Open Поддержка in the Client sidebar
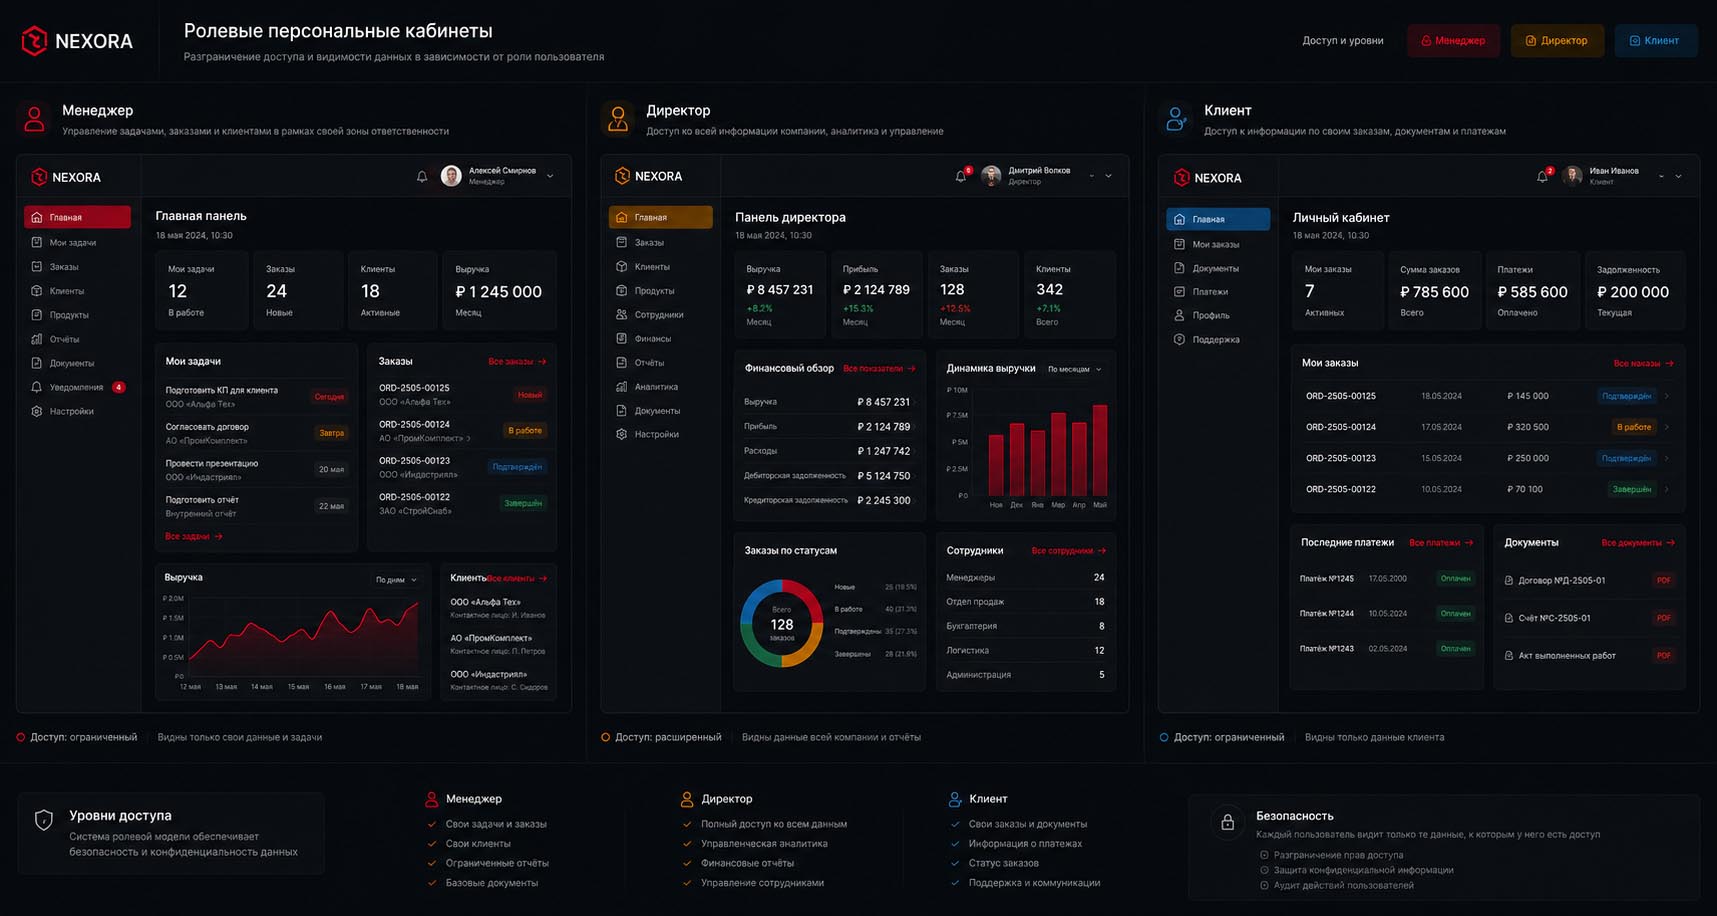This screenshot has height=916, width=1717. (x=1217, y=339)
